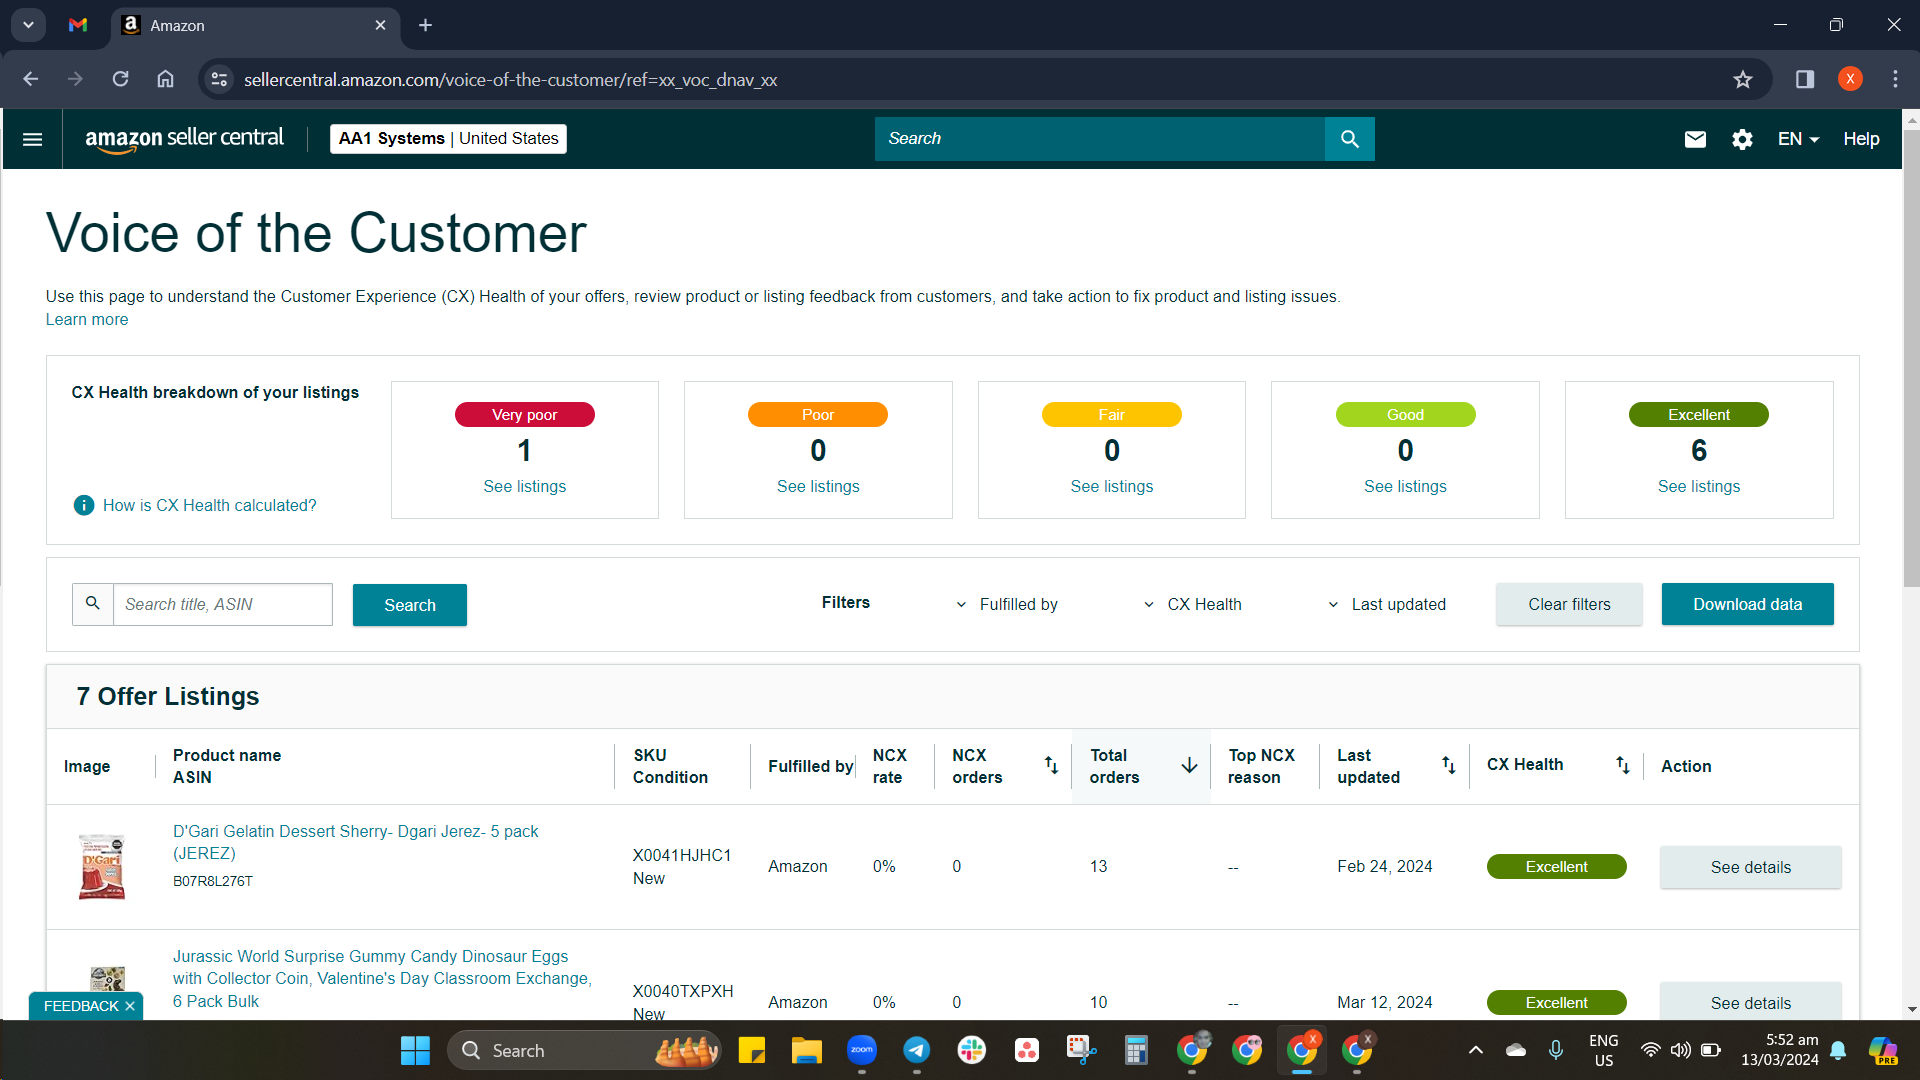
Task: Click the Fair yellow badge
Action: pos(1111,415)
